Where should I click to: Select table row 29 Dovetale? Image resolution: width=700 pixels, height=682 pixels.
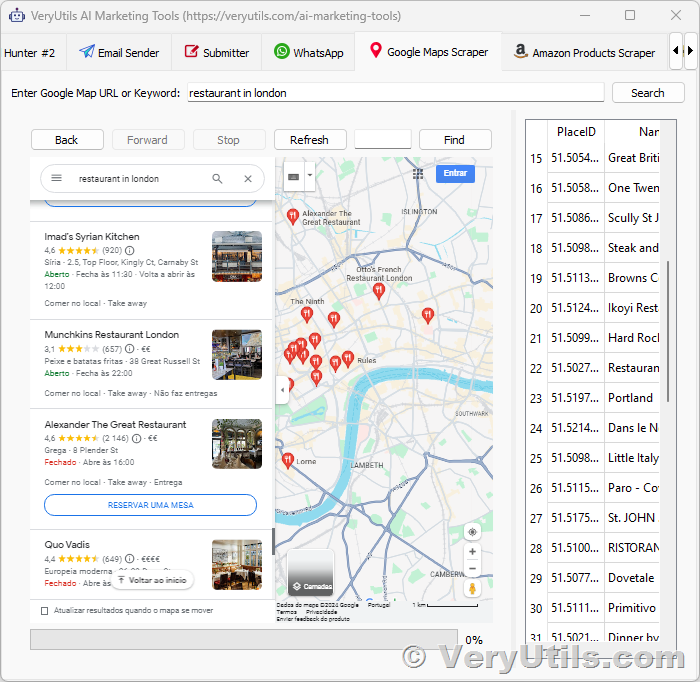pos(594,578)
